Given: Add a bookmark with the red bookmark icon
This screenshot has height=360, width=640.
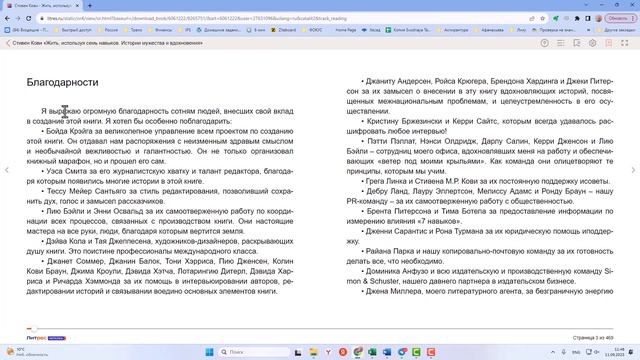Looking at the screenshot, I should click(x=609, y=43).
